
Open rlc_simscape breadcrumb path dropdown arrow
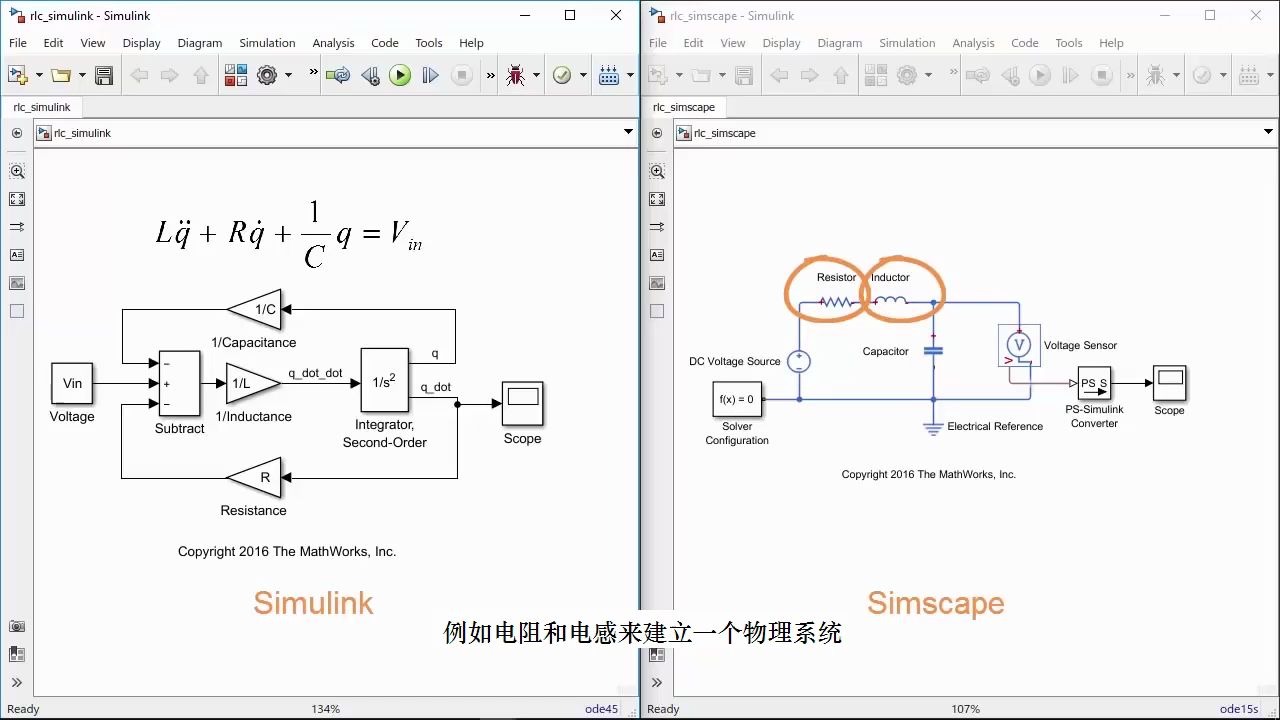click(x=1268, y=132)
